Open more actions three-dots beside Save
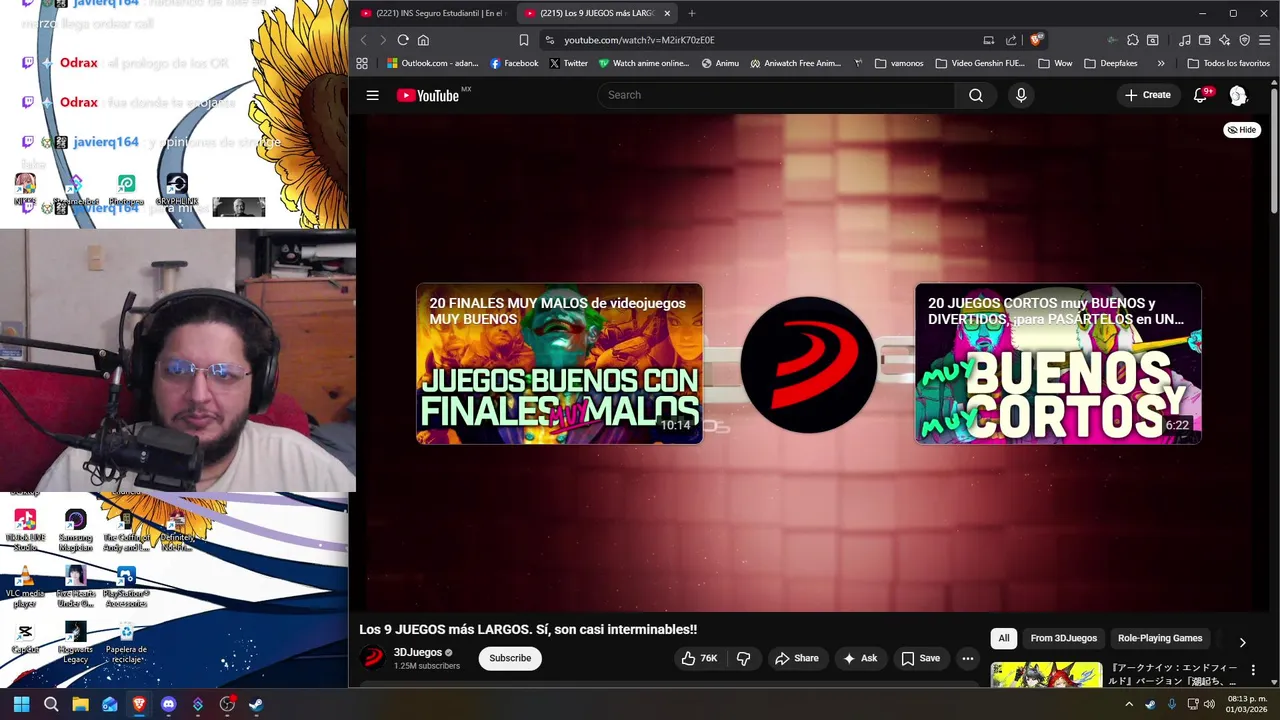1280x720 pixels. click(967, 658)
